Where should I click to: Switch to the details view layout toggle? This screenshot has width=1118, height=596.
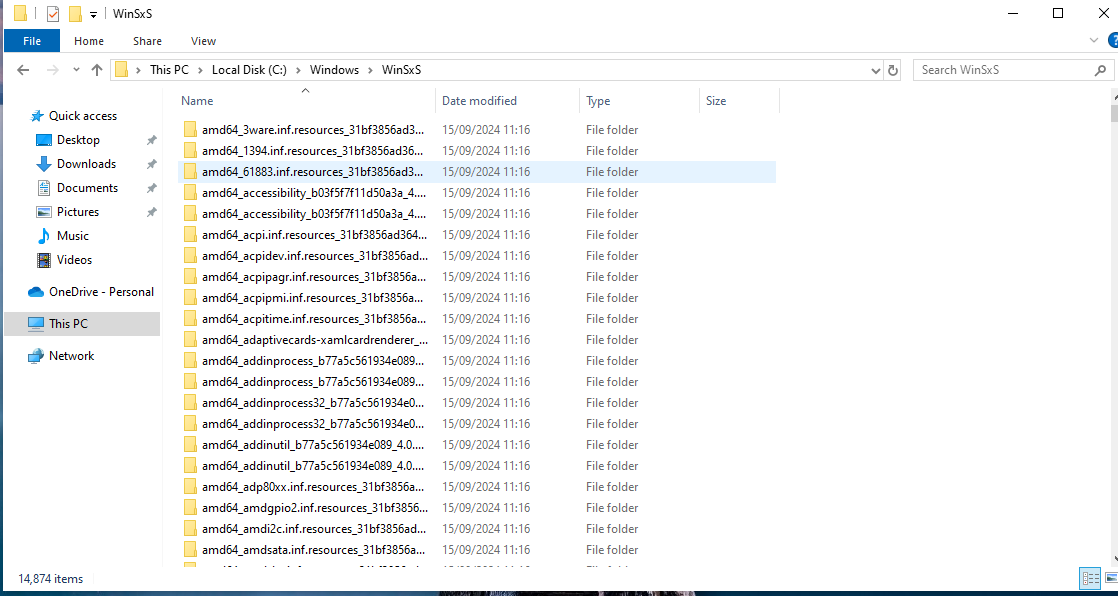1090,578
